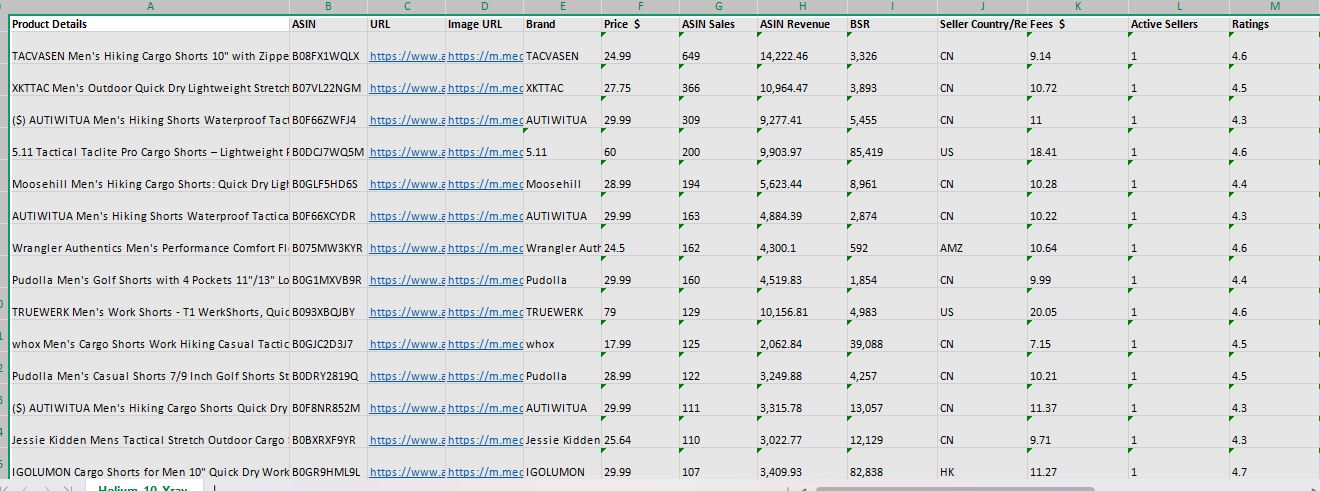Select the fees cell showing 7.15

click(1078, 336)
